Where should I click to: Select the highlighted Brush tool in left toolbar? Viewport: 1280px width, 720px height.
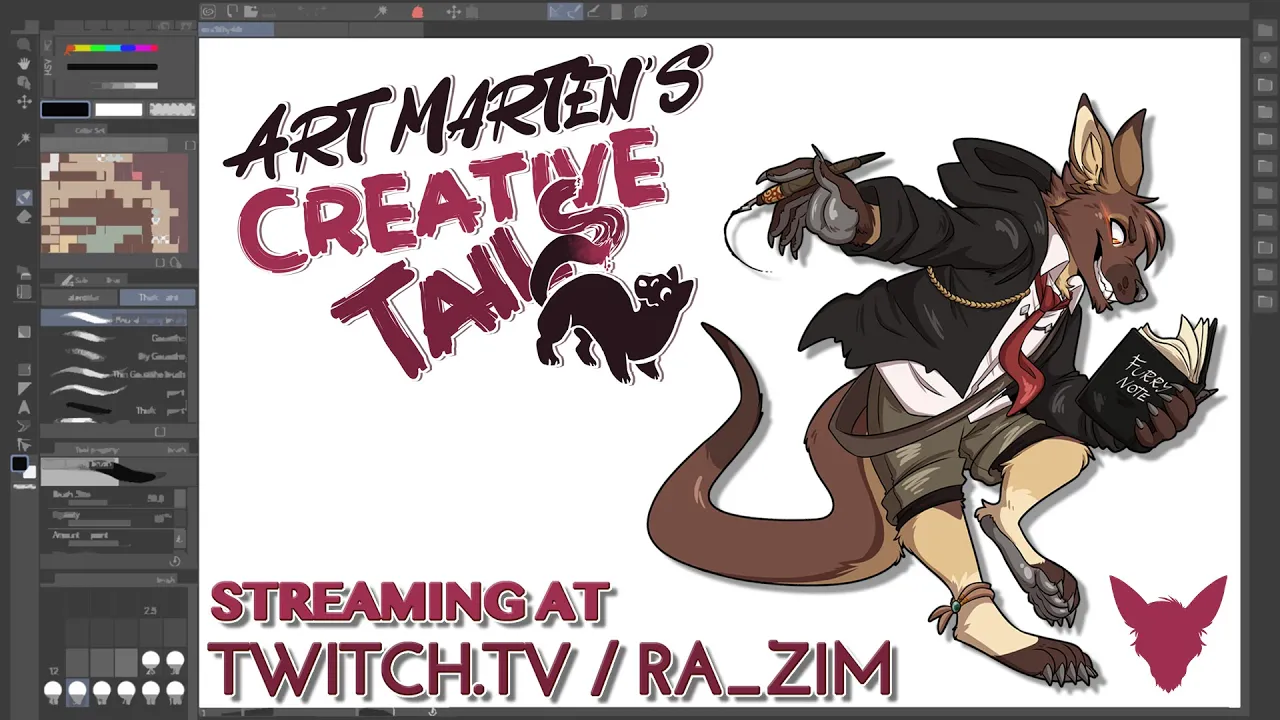[25, 198]
